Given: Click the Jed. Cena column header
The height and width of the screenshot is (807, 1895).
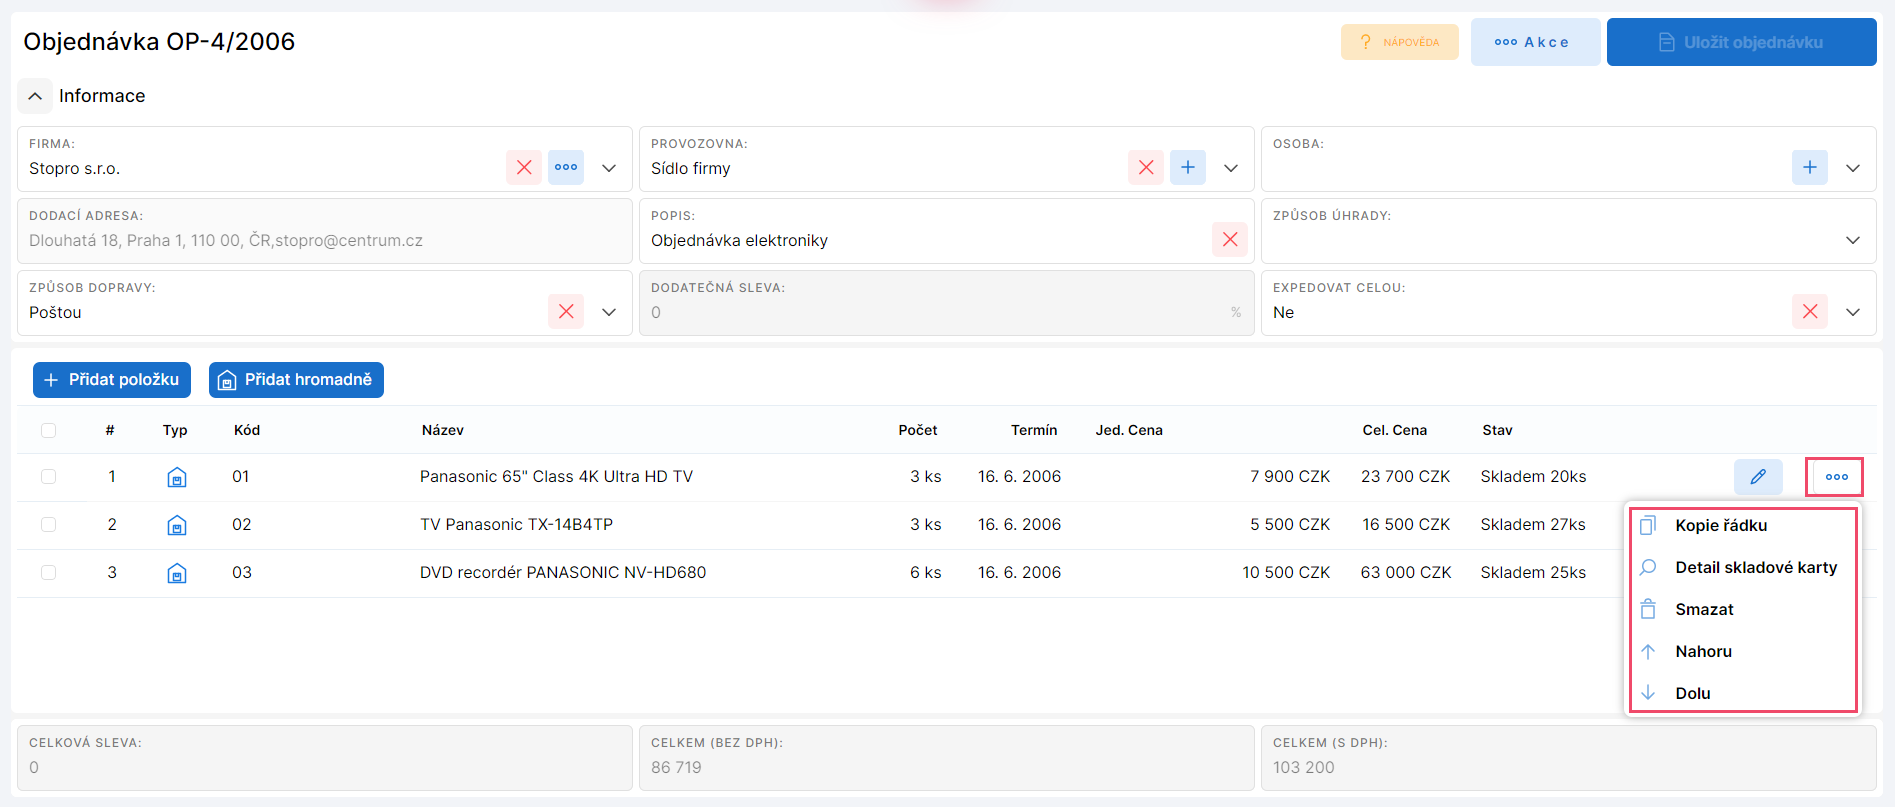Looking at the screenshot, I should [x=1129, y=430].
